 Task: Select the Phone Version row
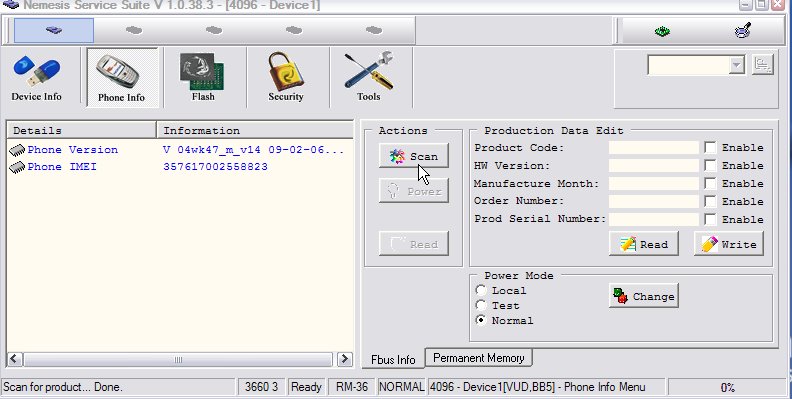180,150
